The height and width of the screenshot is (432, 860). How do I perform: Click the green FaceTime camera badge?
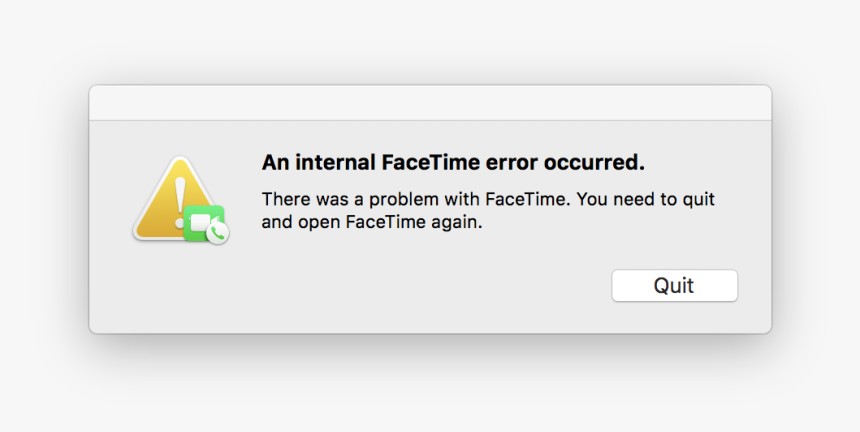click(x=203, y=223)
